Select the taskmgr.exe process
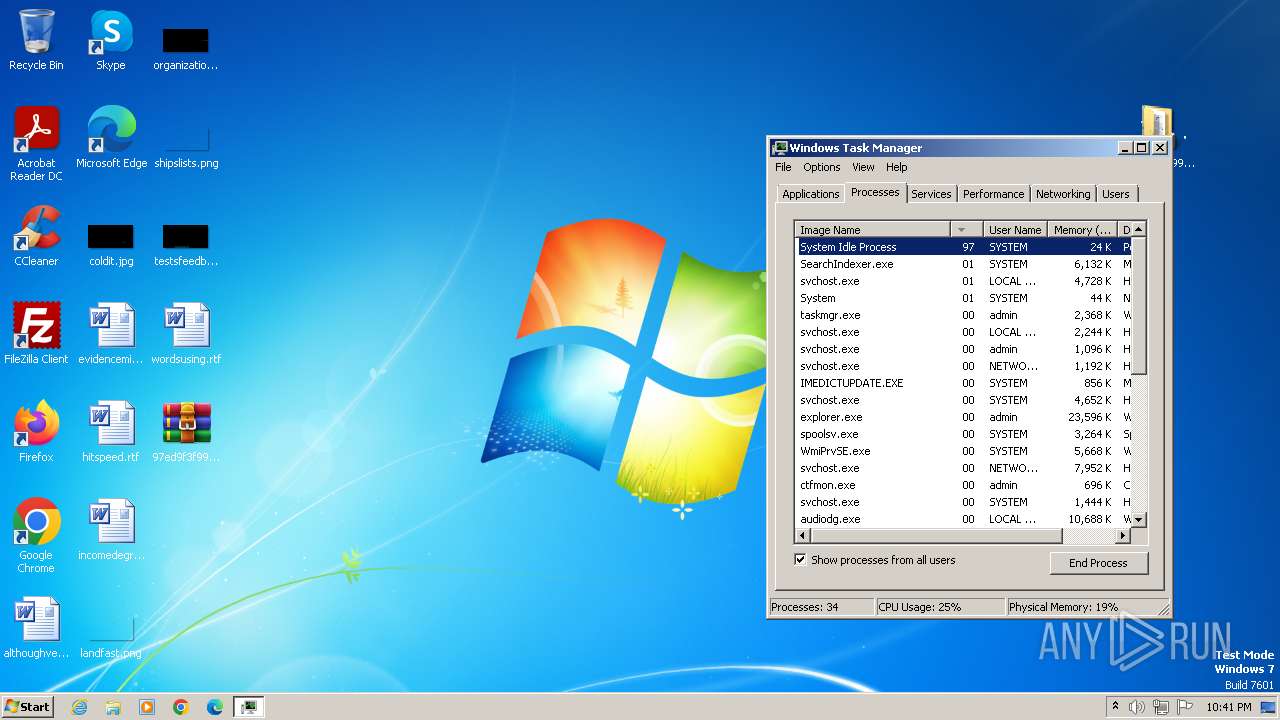This screenshot has width=1280, height=720. (x=963, y=315)
